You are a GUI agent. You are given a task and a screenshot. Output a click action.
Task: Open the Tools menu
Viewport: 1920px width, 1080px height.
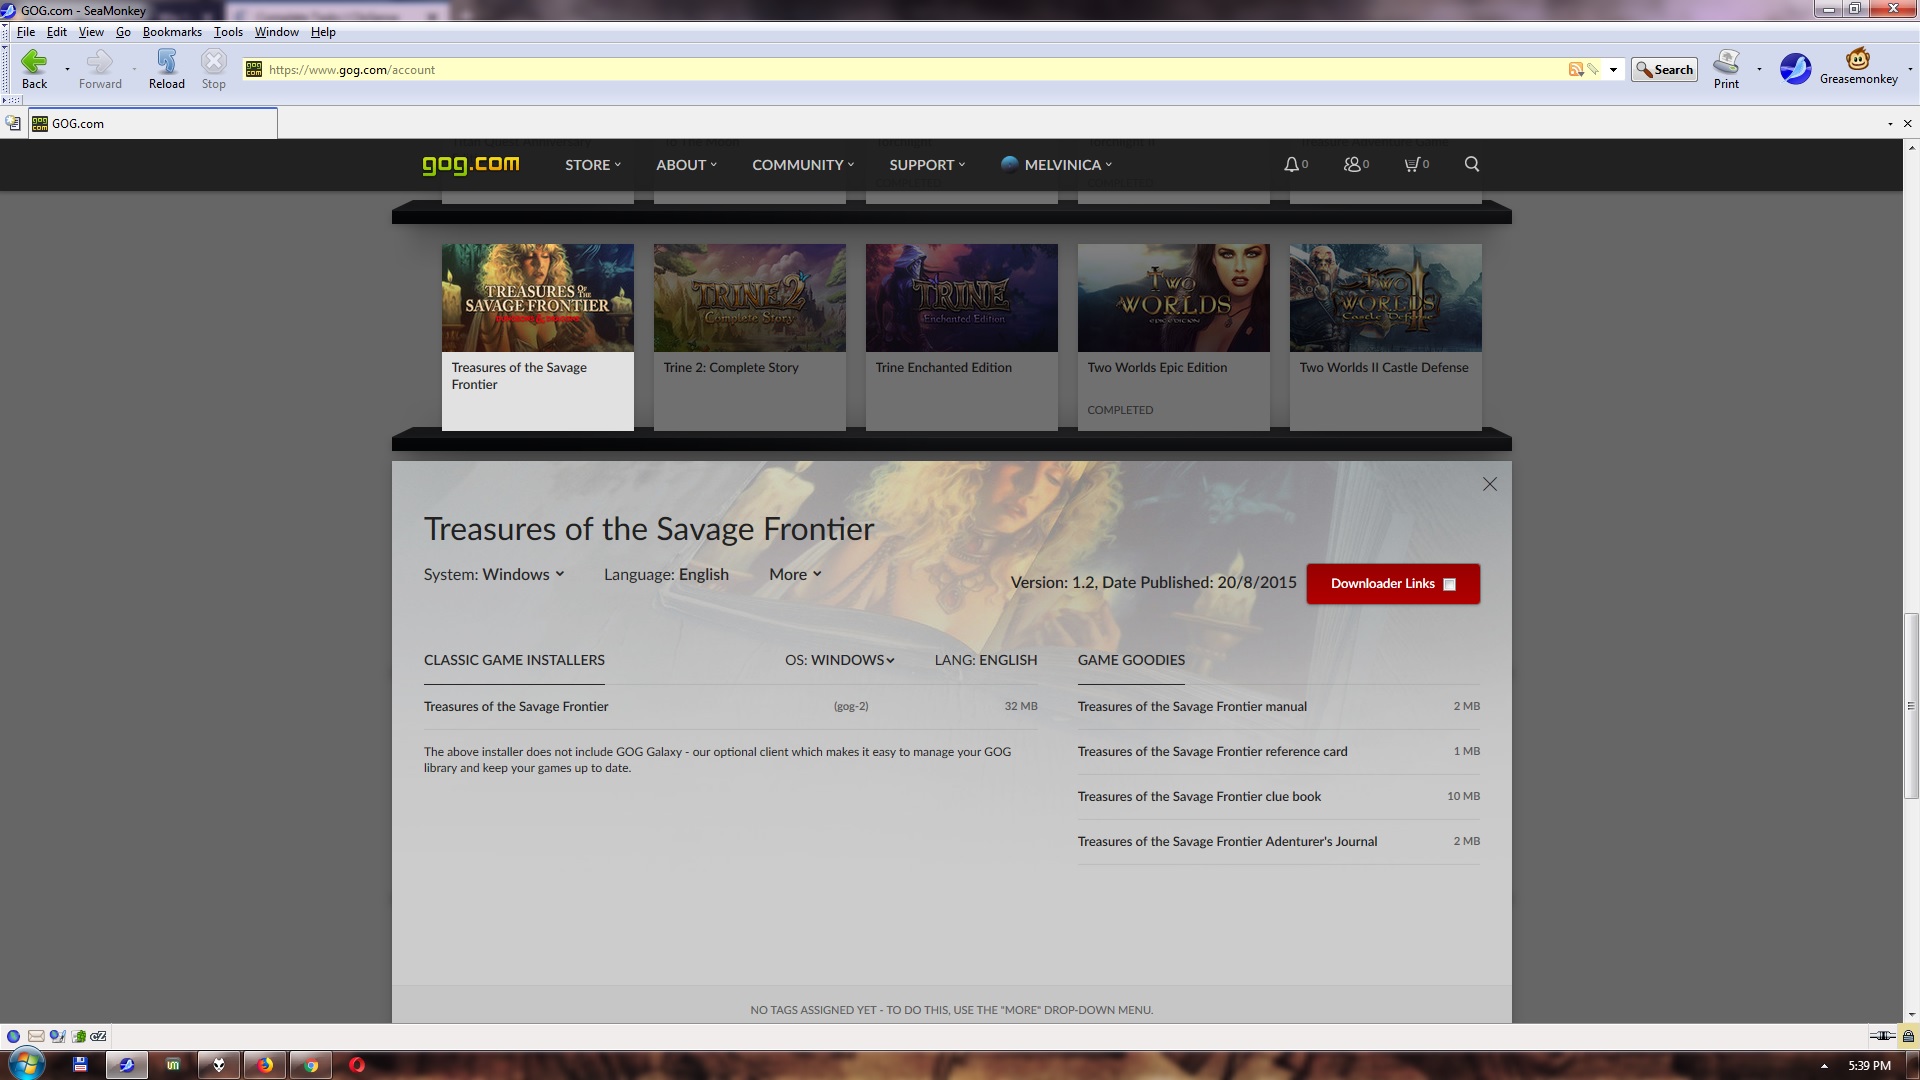[228, 32]
